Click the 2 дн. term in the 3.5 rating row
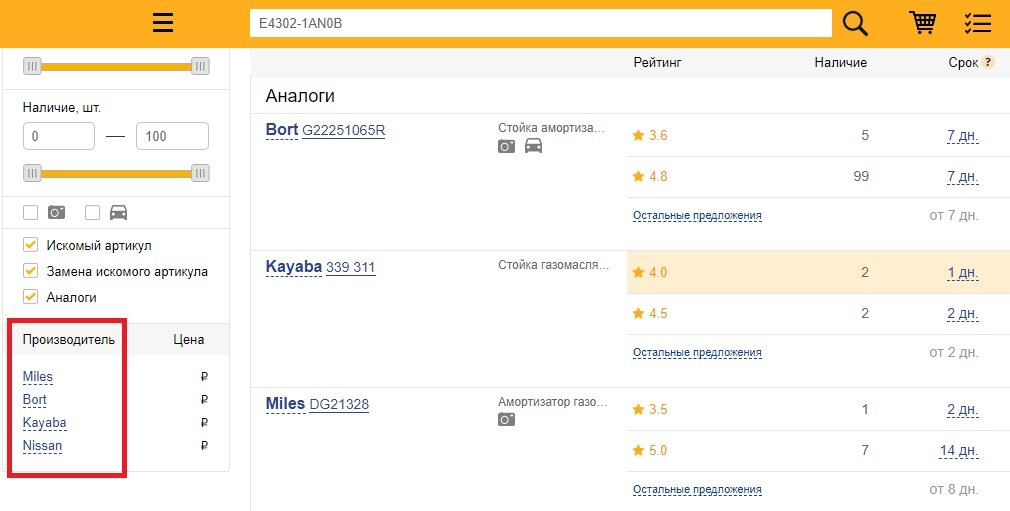Viewport: 1010px width, 511px height. tap(962, 410)
